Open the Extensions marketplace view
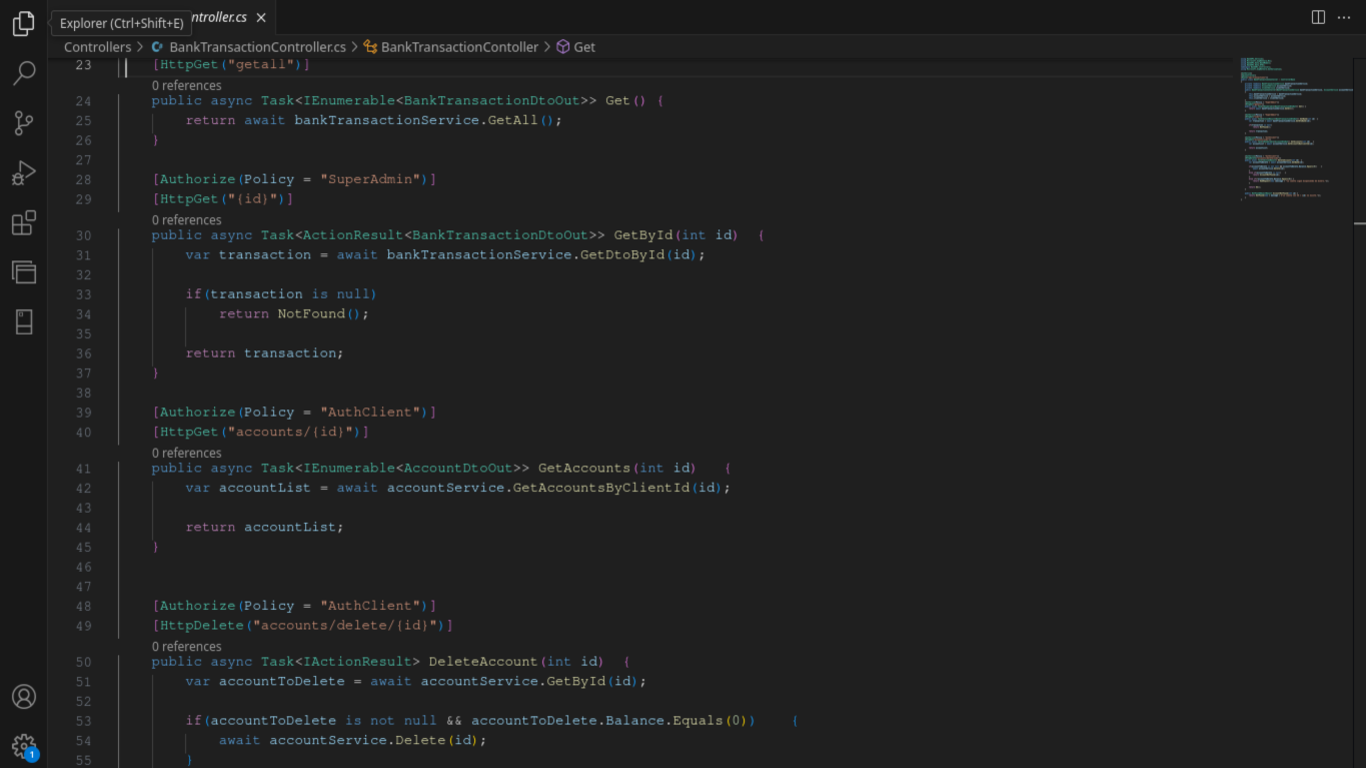This screenshot has width=1366, height=768. tap(24, 222)
